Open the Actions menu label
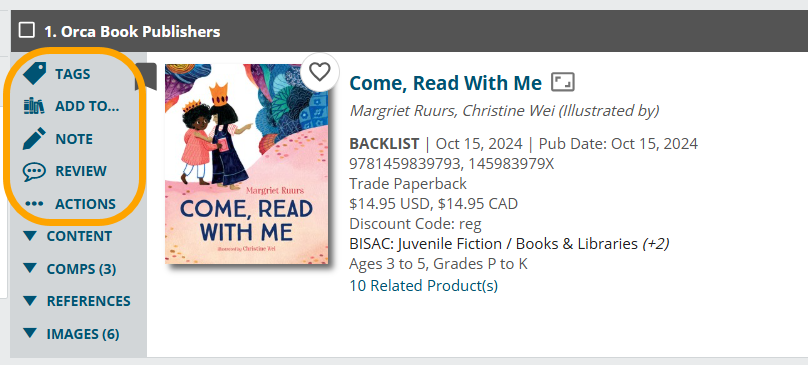 (x=86, y=204)
